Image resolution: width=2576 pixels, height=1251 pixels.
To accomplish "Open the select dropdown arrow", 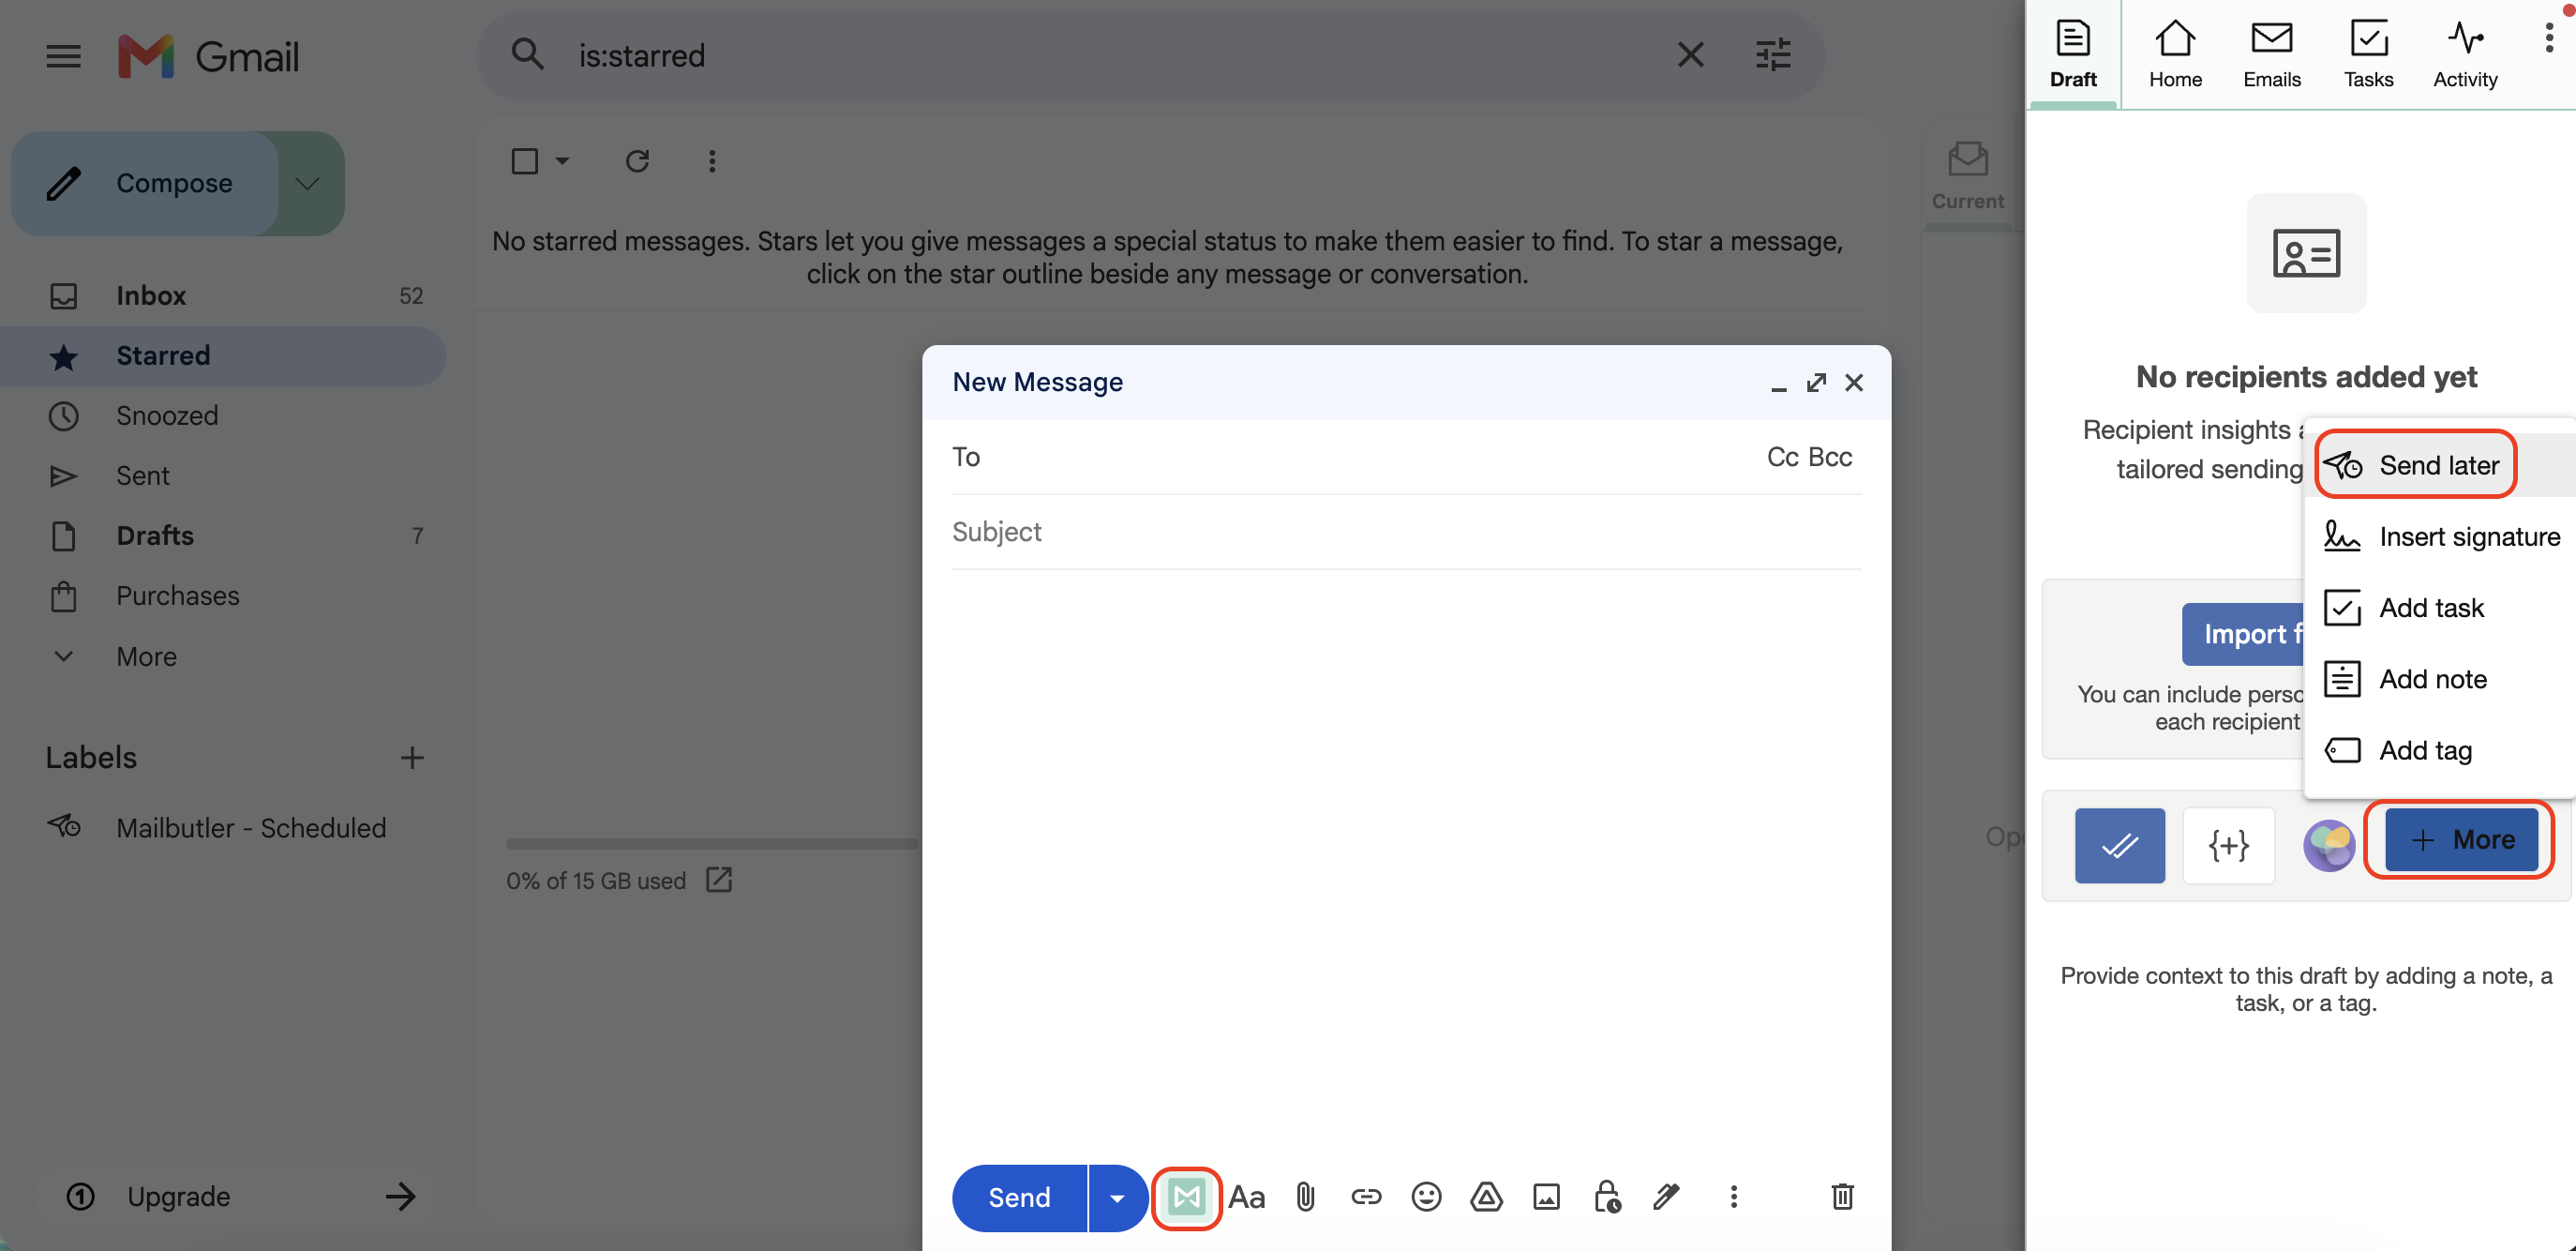I will pyautogui.click(x=562, y=161).
